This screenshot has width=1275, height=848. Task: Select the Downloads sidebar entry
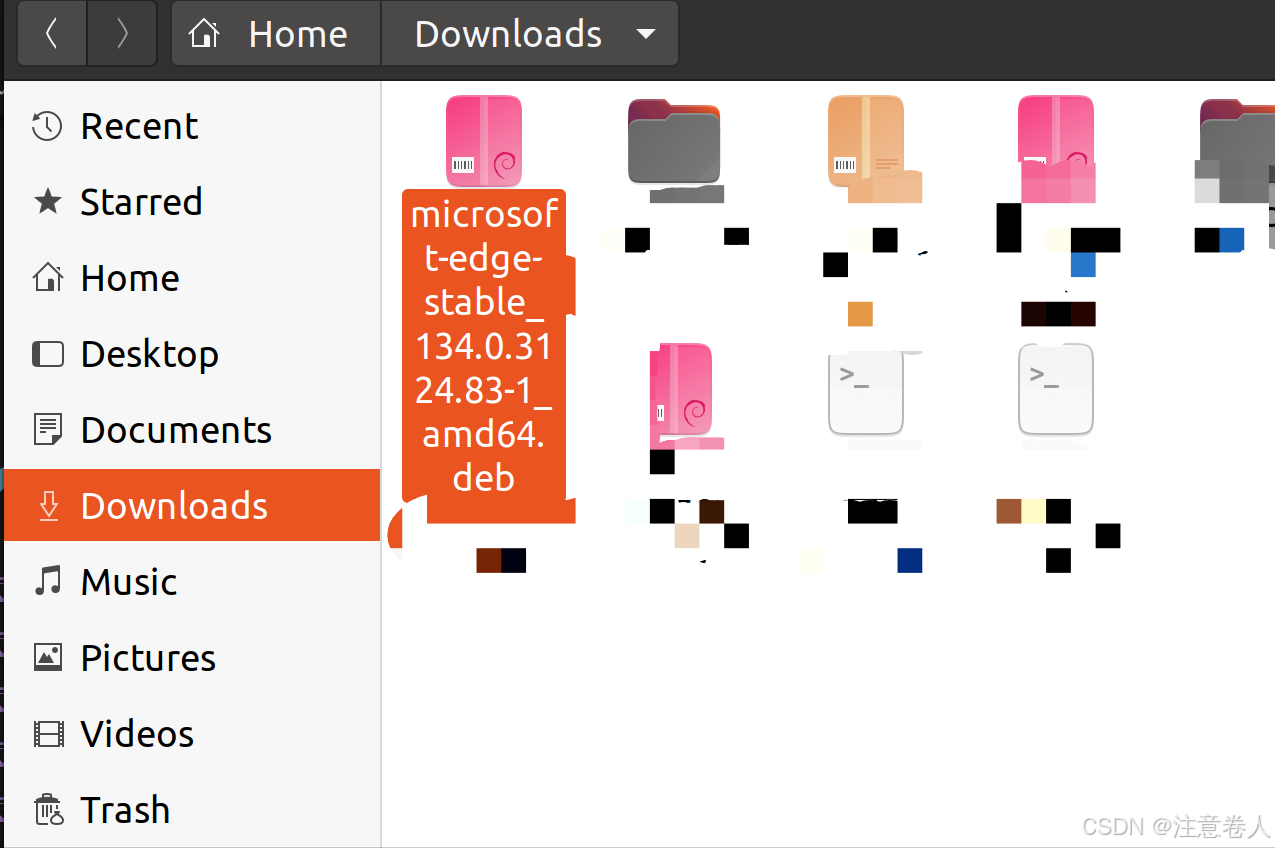tap(173, 506)
